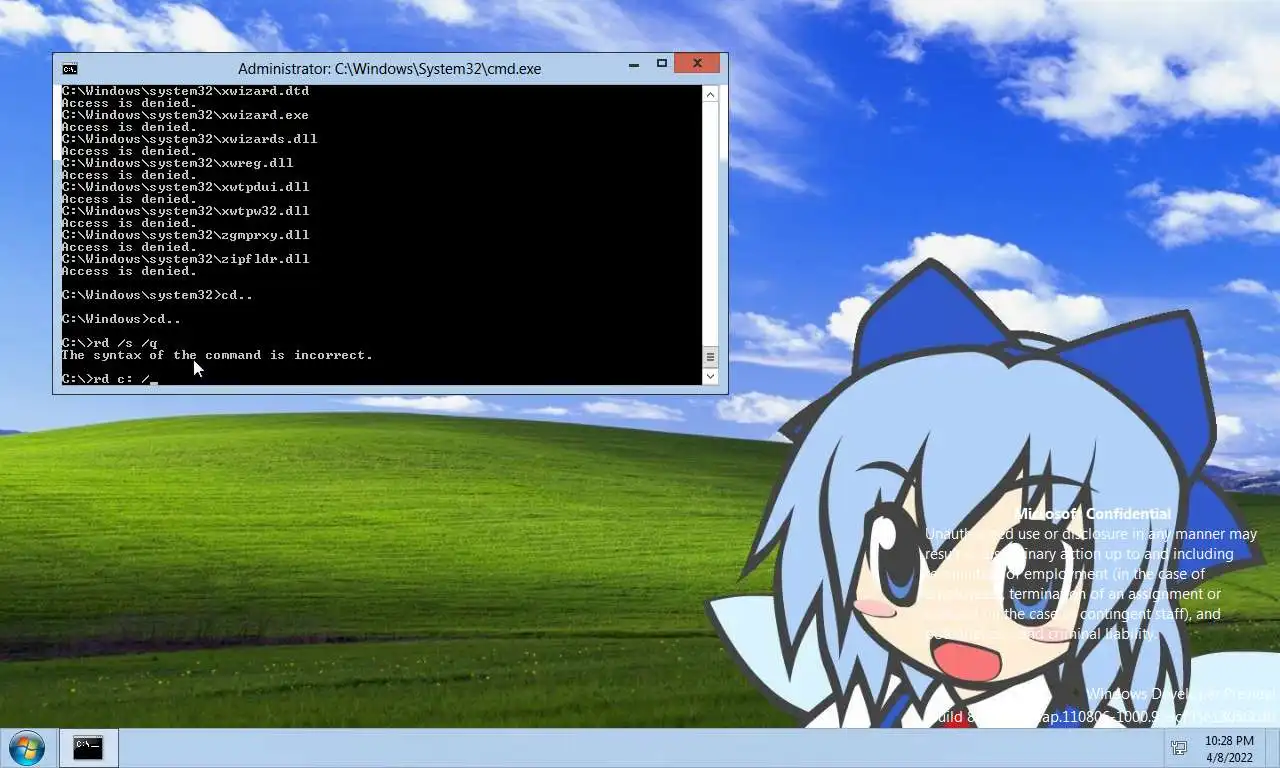Click the console scrollbar up arrow
1280x768 pixels.
coord(710,94)
